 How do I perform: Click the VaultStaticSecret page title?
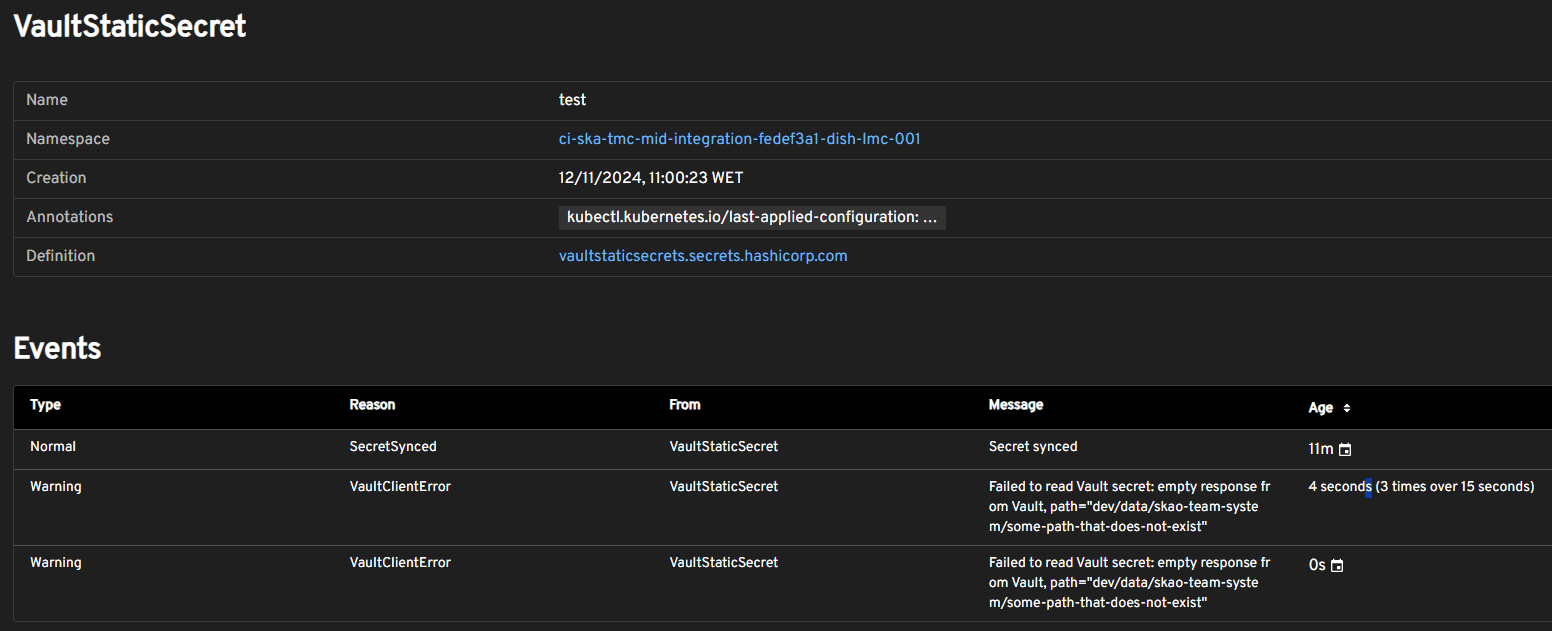(130, 26)
